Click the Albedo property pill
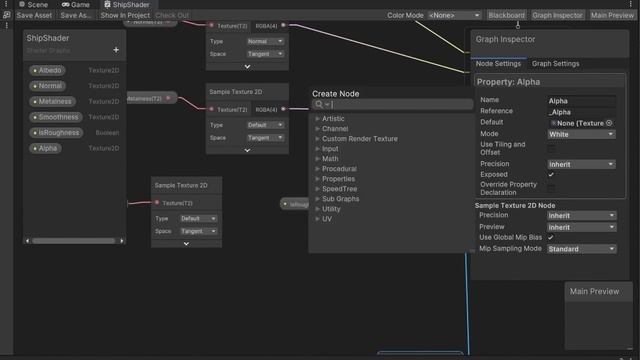640x360 pixels. [x=47, y=70]
